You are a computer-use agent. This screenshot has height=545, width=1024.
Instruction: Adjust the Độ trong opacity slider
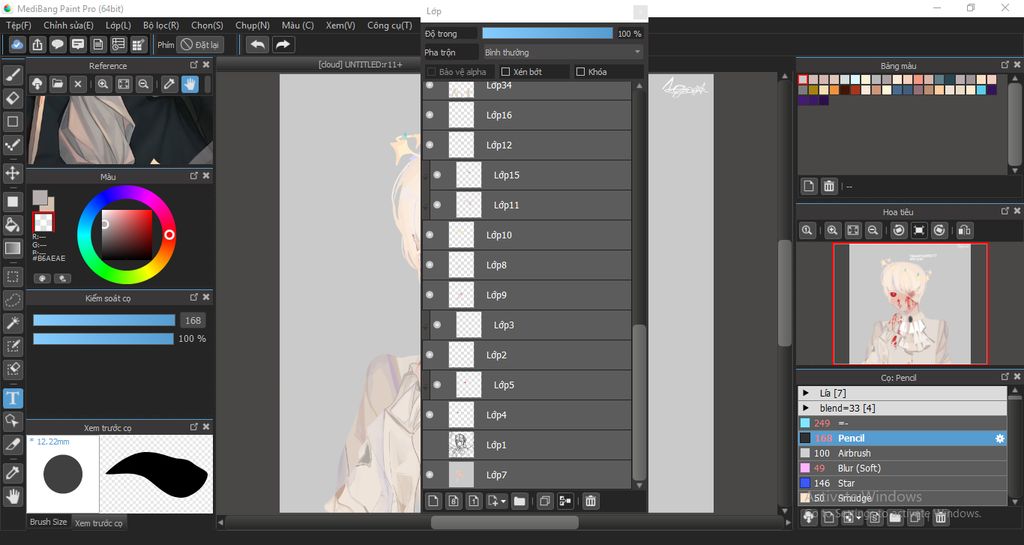point(547,33)
